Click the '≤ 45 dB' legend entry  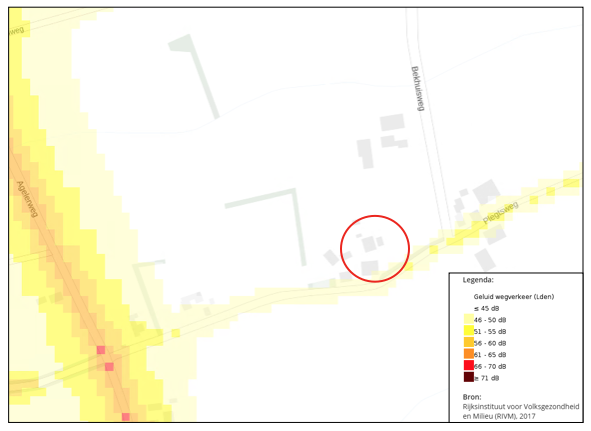pyautogui.click(x=486, y=308)
